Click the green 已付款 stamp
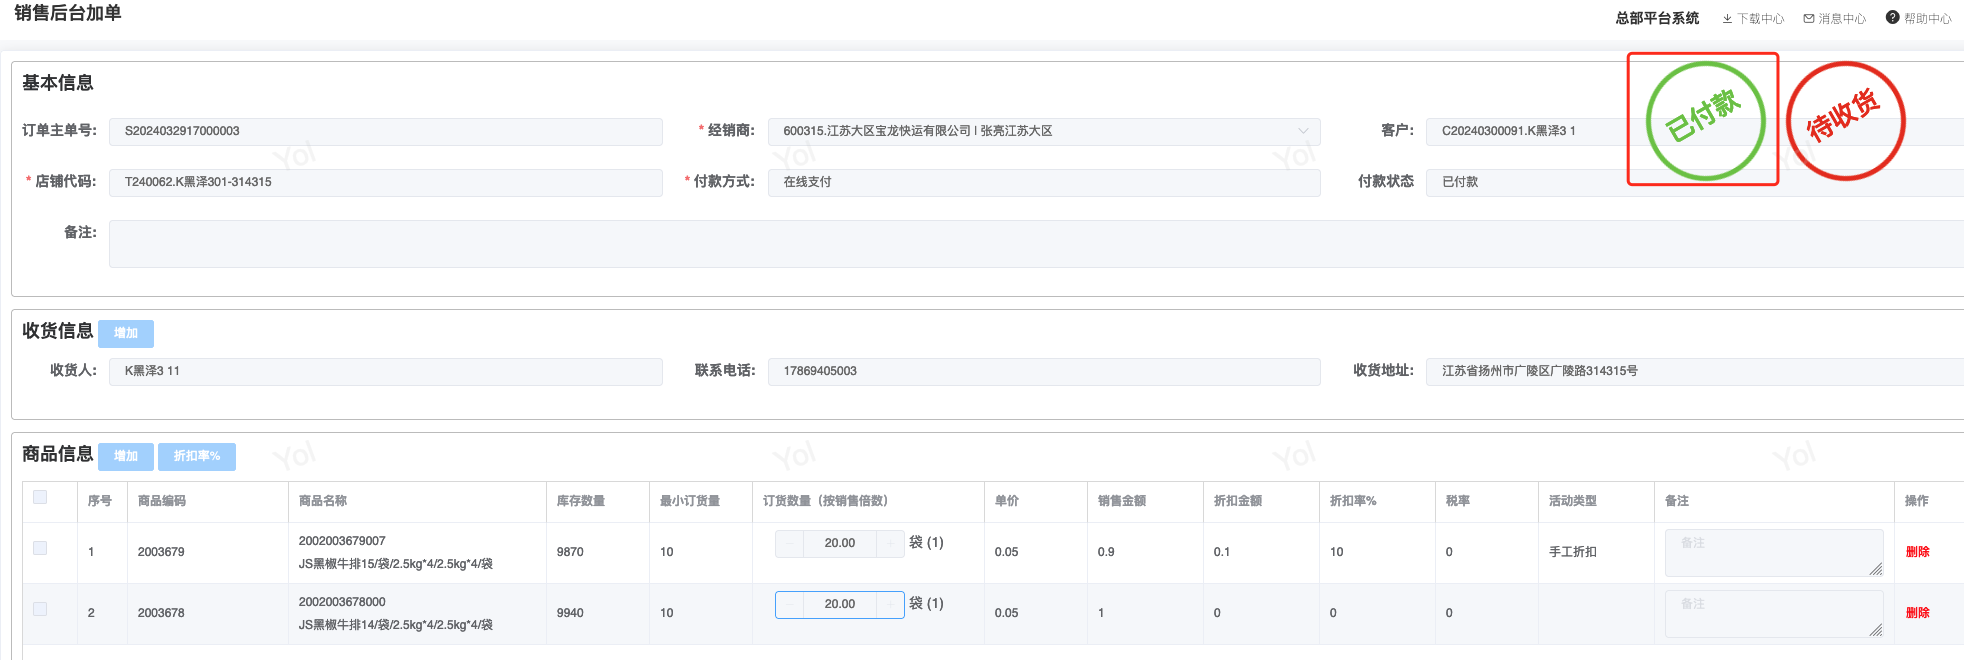The width and height of the screenshot is (1964, 660). pyautogui.click(x=1704, y=120)
